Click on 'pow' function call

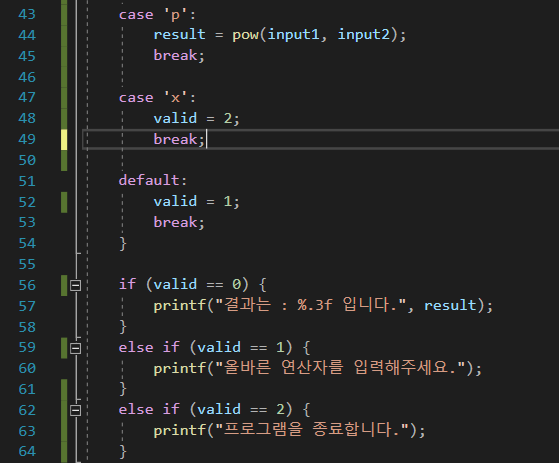[245, 35]
